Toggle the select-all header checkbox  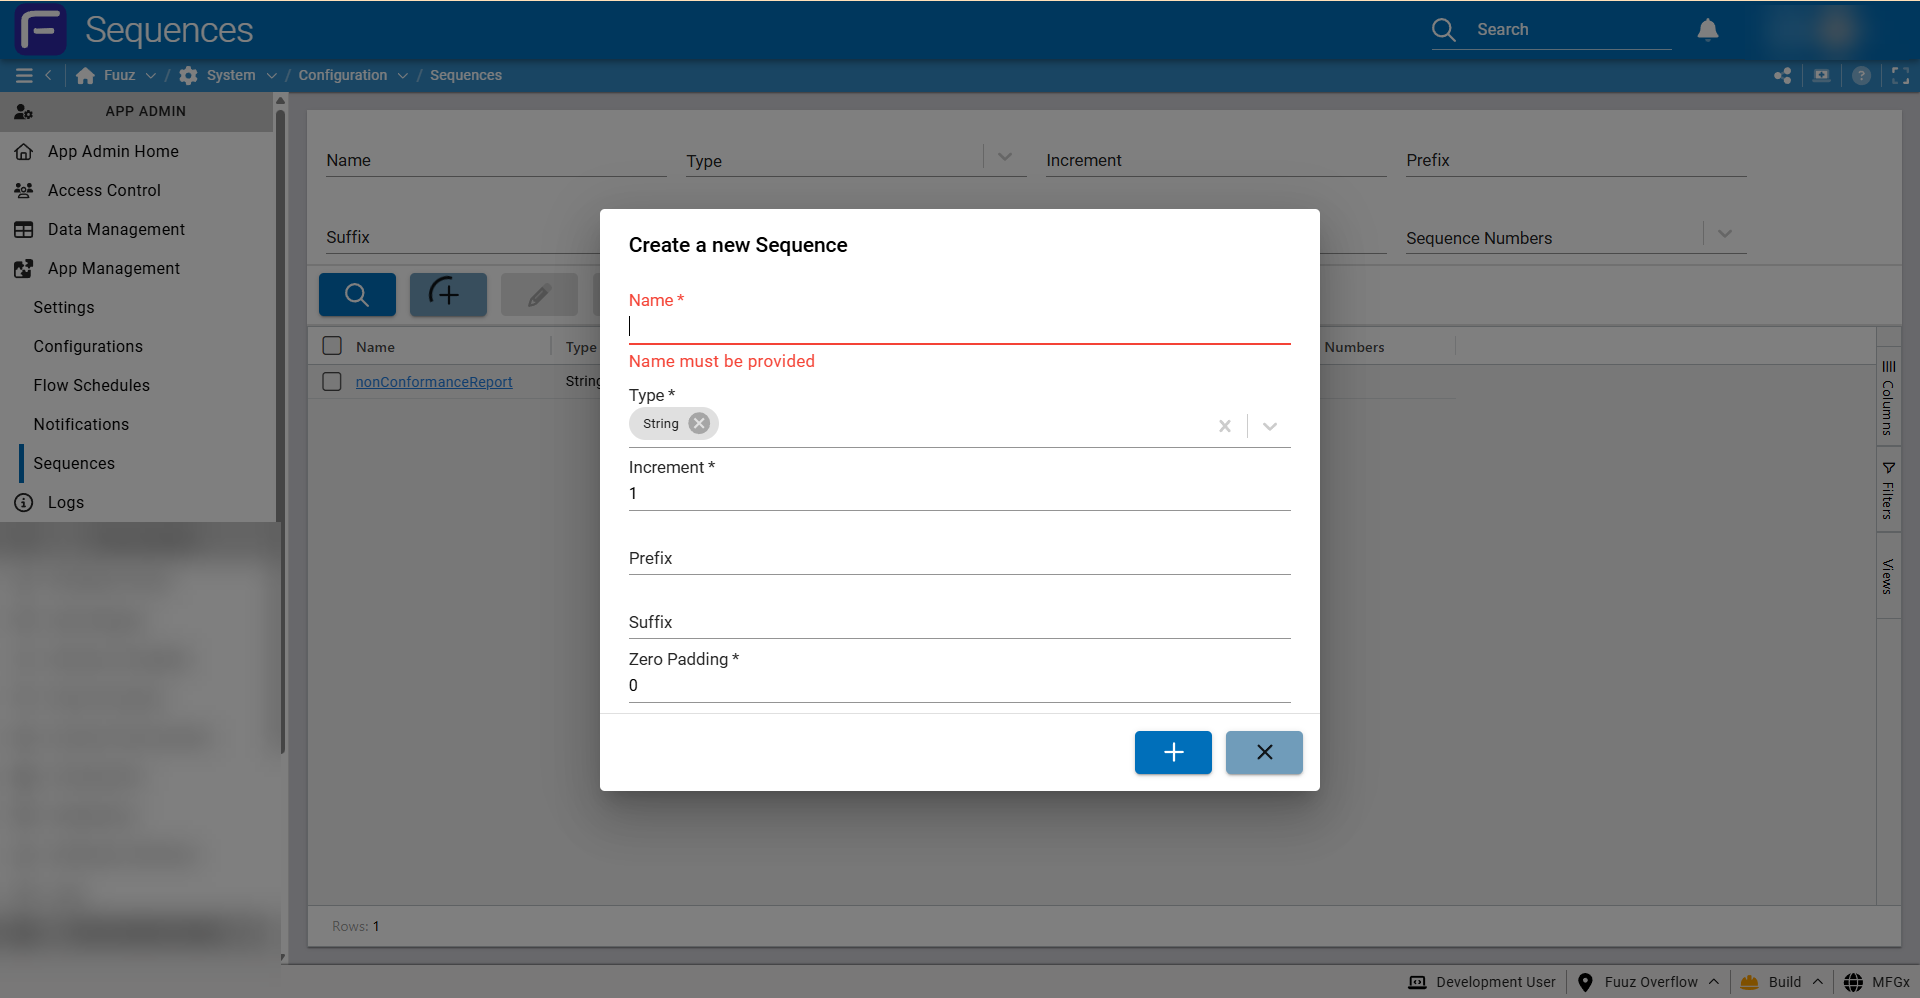tap(332, 346)
